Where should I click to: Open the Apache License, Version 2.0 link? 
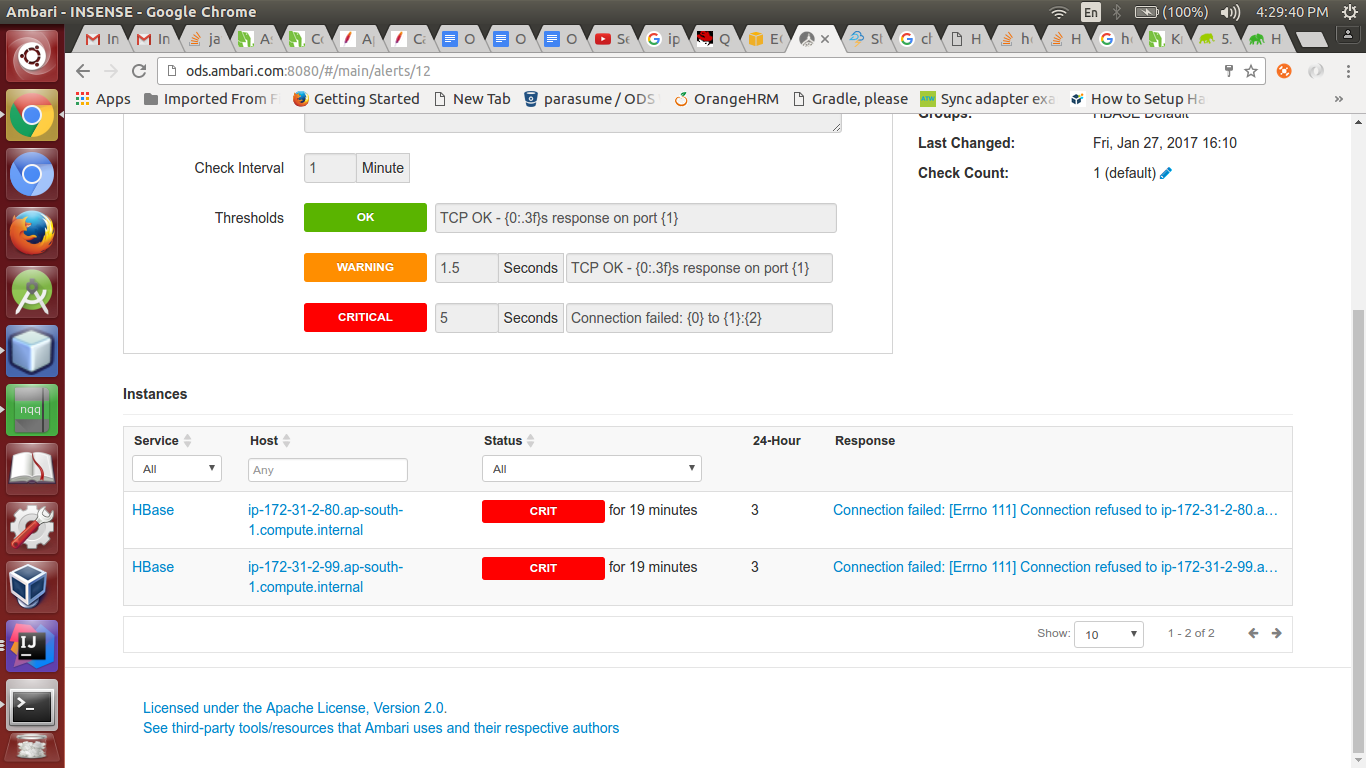tap(295, 708)
